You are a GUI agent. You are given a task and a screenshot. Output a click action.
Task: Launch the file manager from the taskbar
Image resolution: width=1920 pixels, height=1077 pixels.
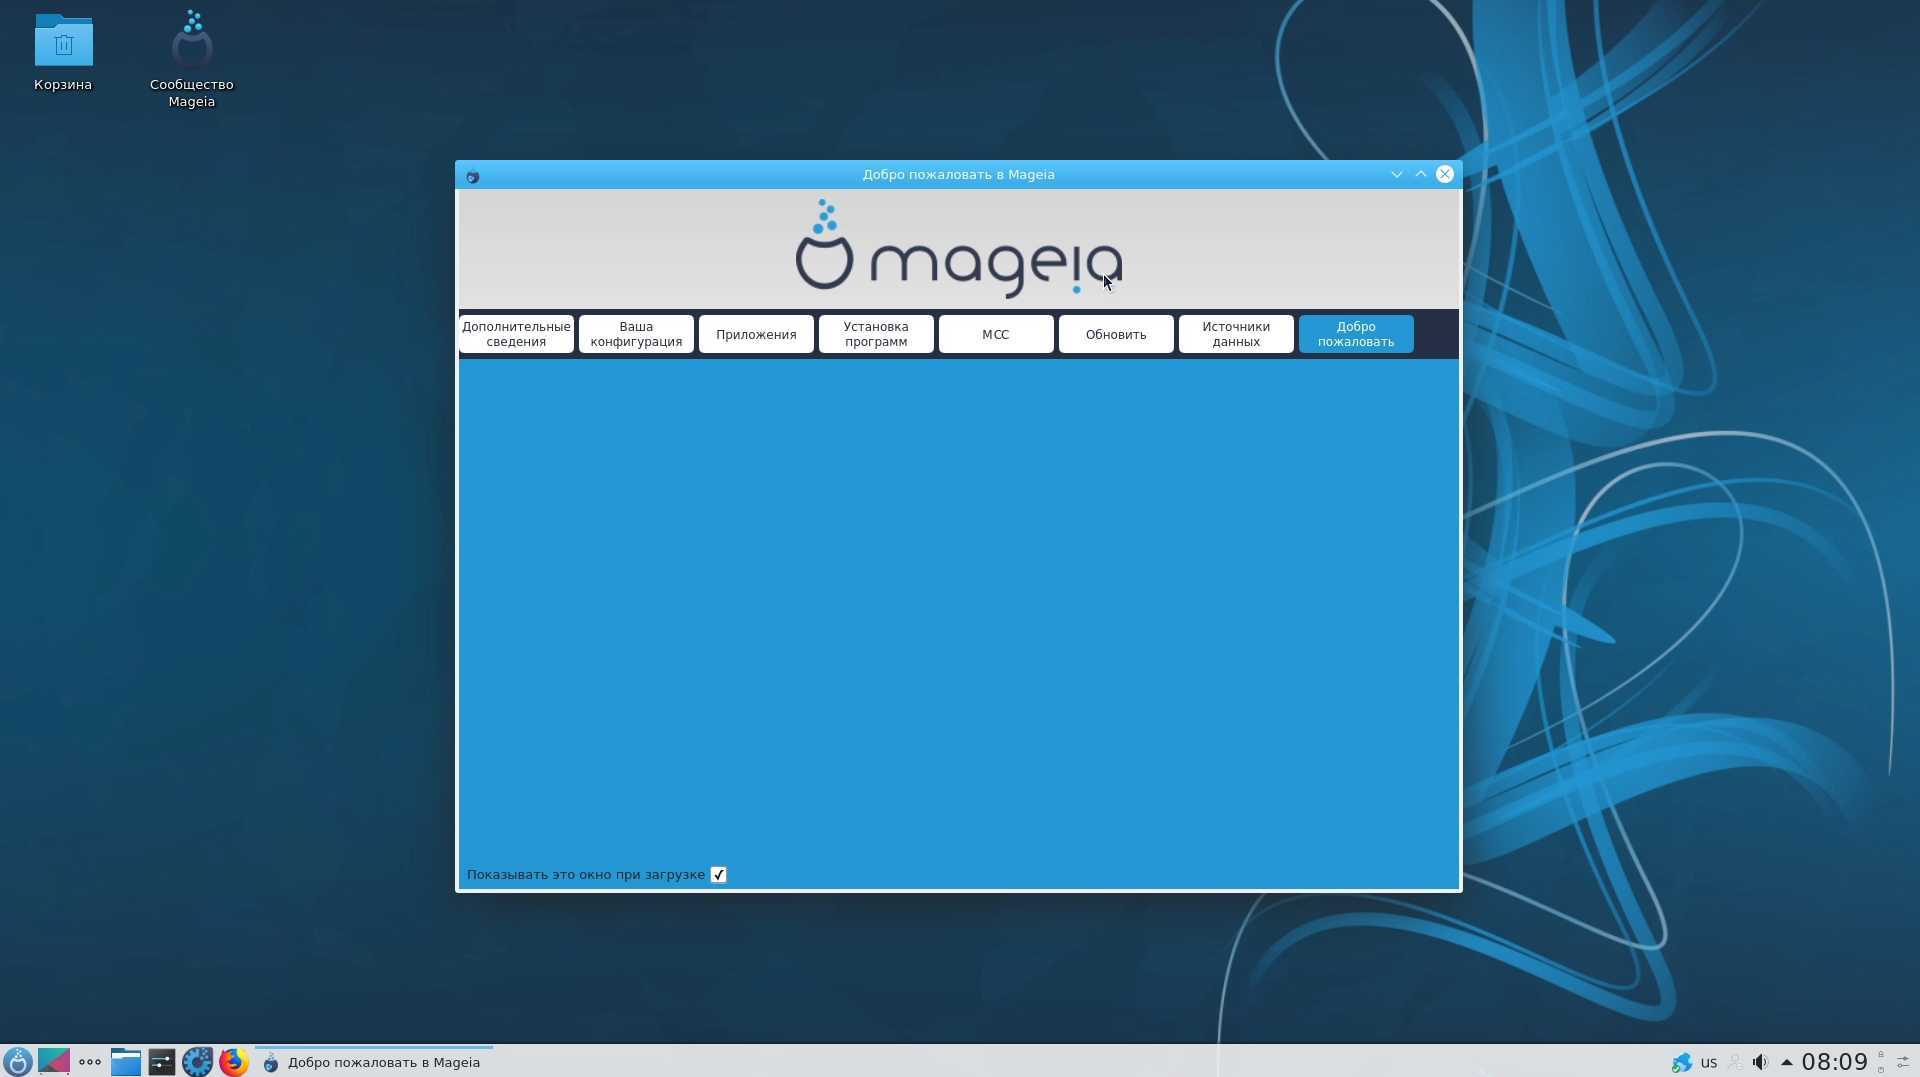(126, 1061)
